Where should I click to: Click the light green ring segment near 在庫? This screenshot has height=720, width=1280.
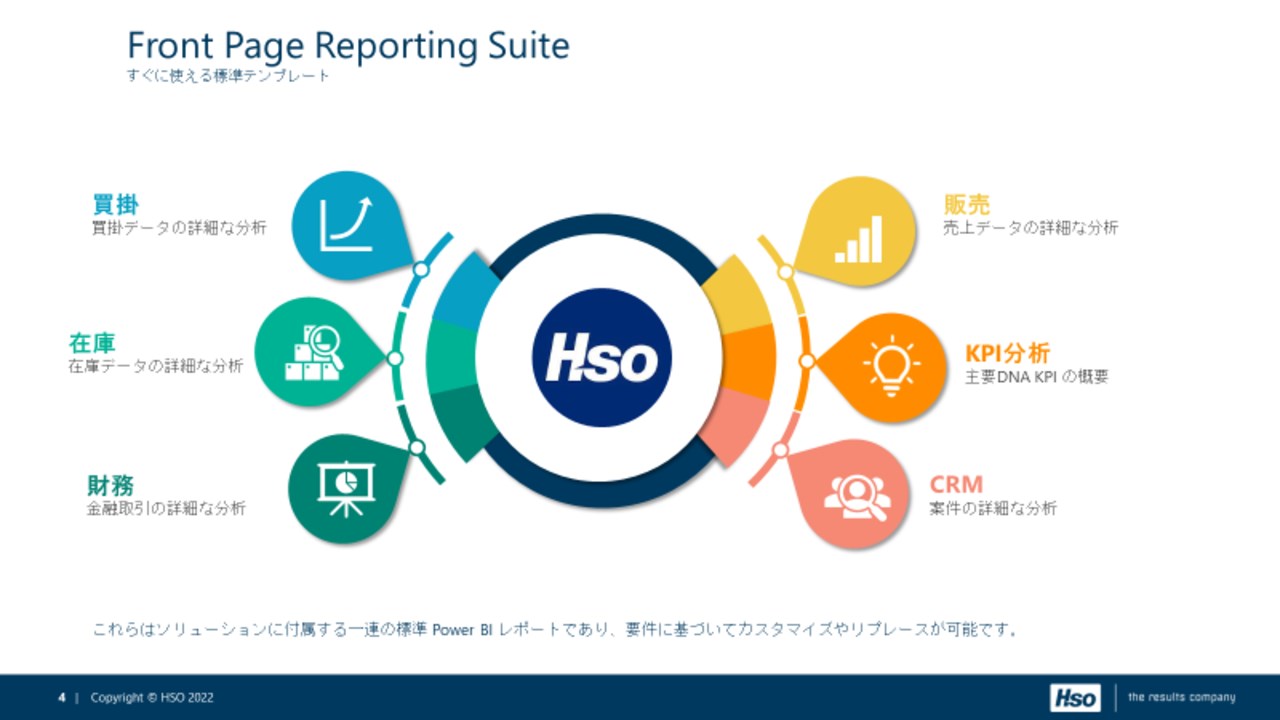coord(452,356)
